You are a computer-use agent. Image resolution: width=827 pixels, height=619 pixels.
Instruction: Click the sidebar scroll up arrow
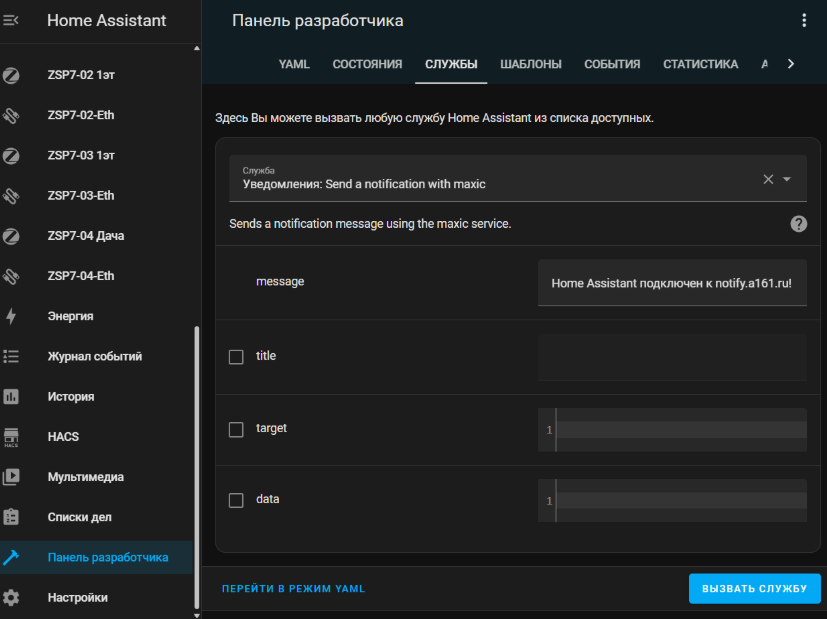click(x=197, y=48)
